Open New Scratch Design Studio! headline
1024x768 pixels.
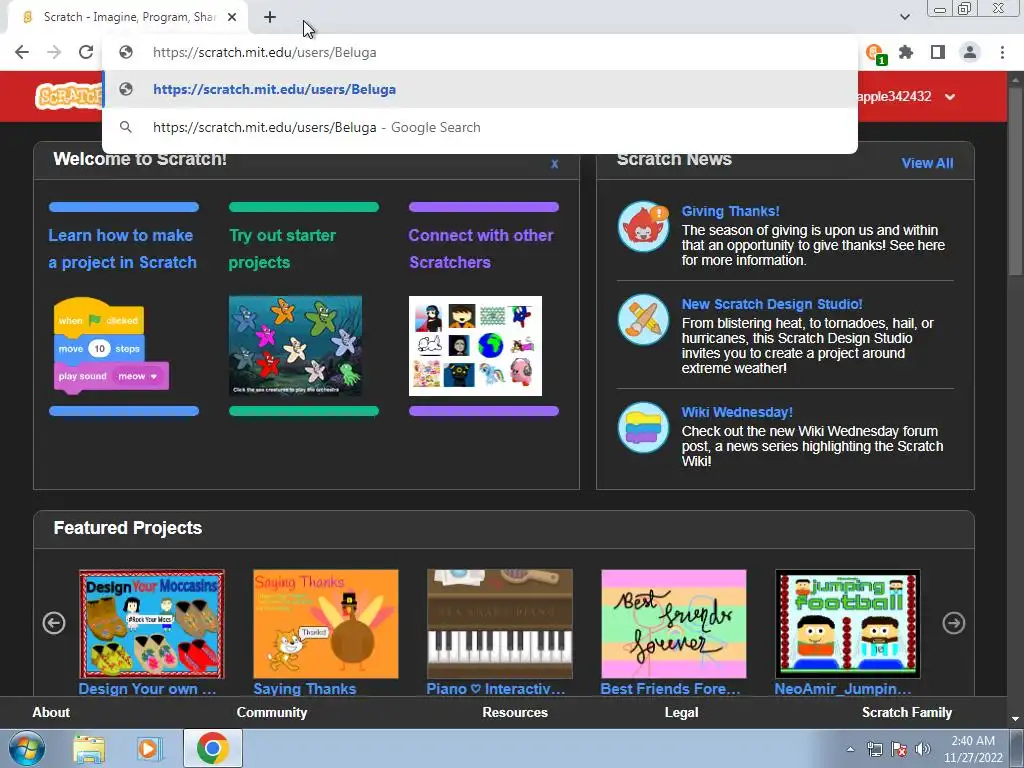[x=772, y=304]
